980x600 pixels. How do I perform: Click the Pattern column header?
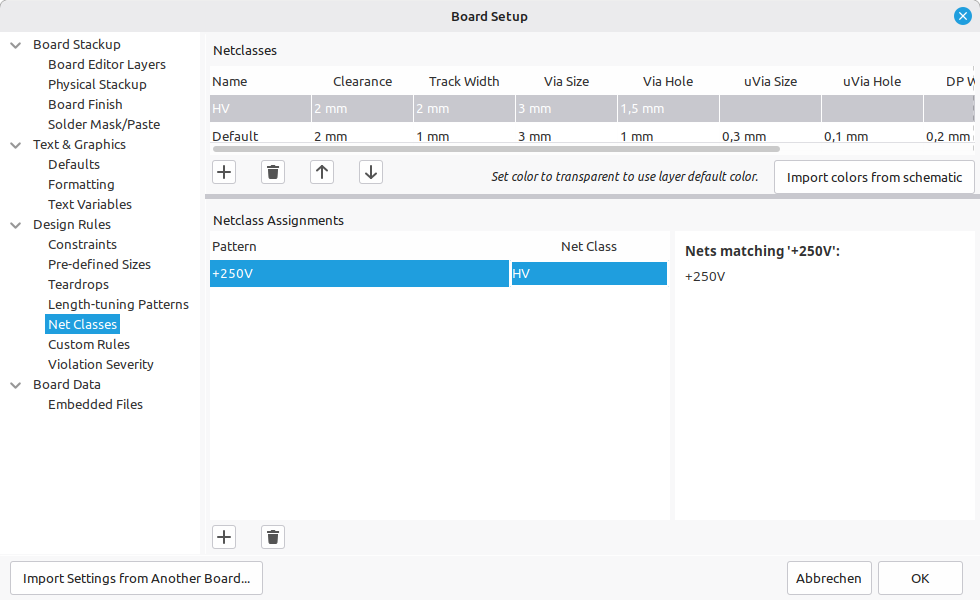point(359,246)
